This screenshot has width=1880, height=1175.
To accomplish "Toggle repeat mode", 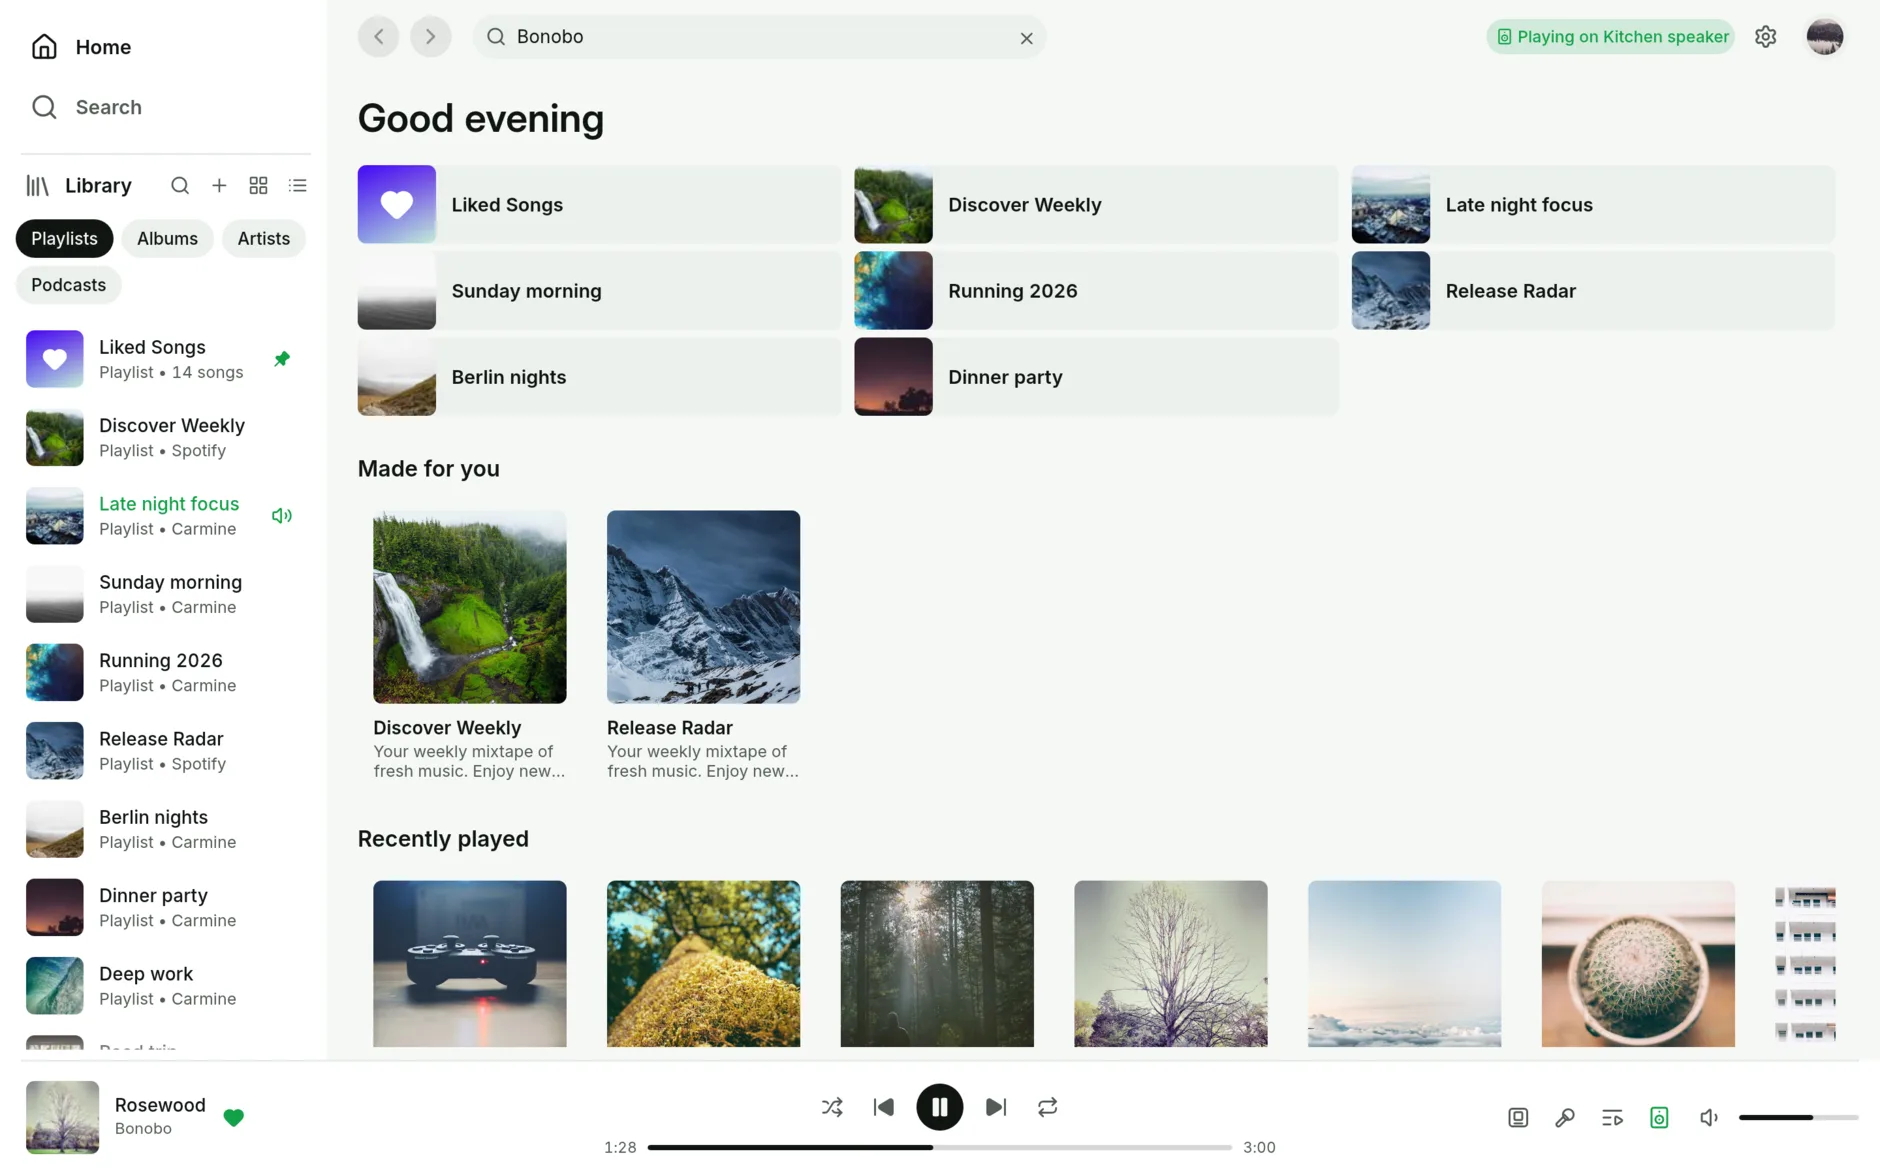I will click(1048, 1107).
